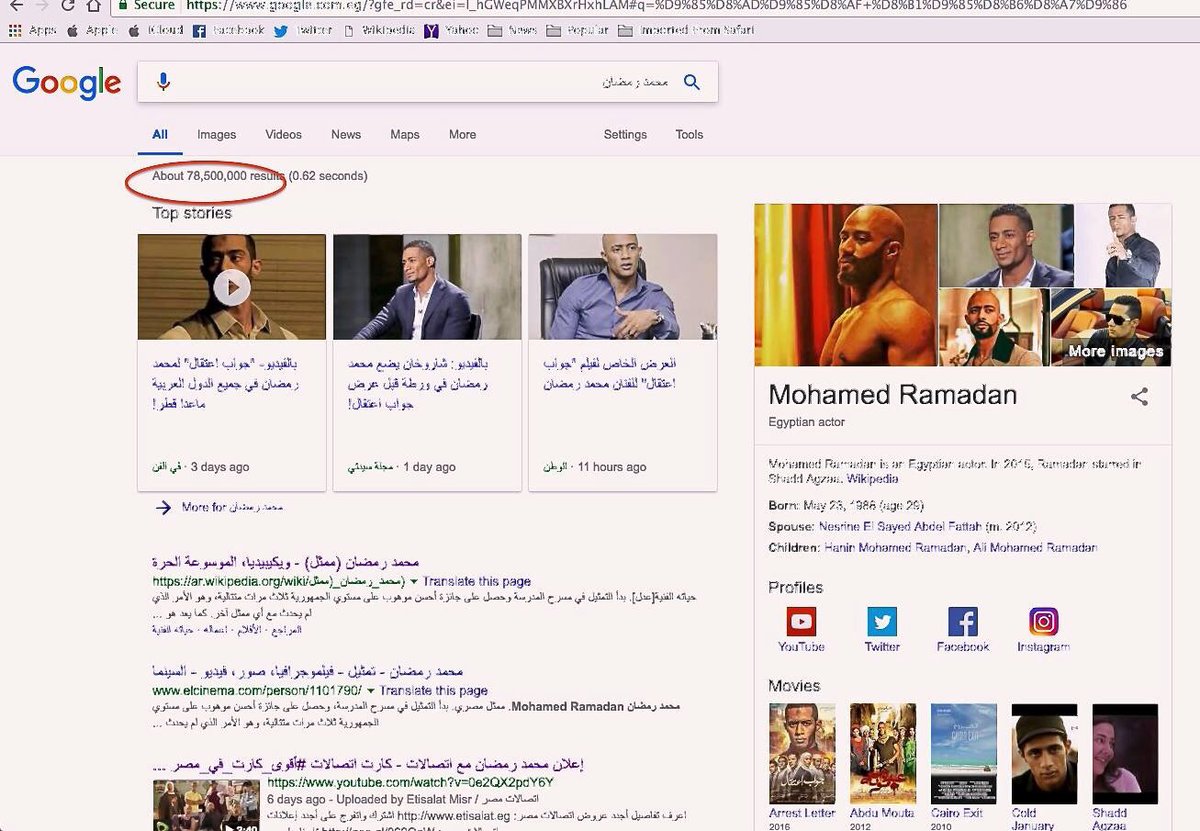Reload the page with refresh icon

point(68,5)
